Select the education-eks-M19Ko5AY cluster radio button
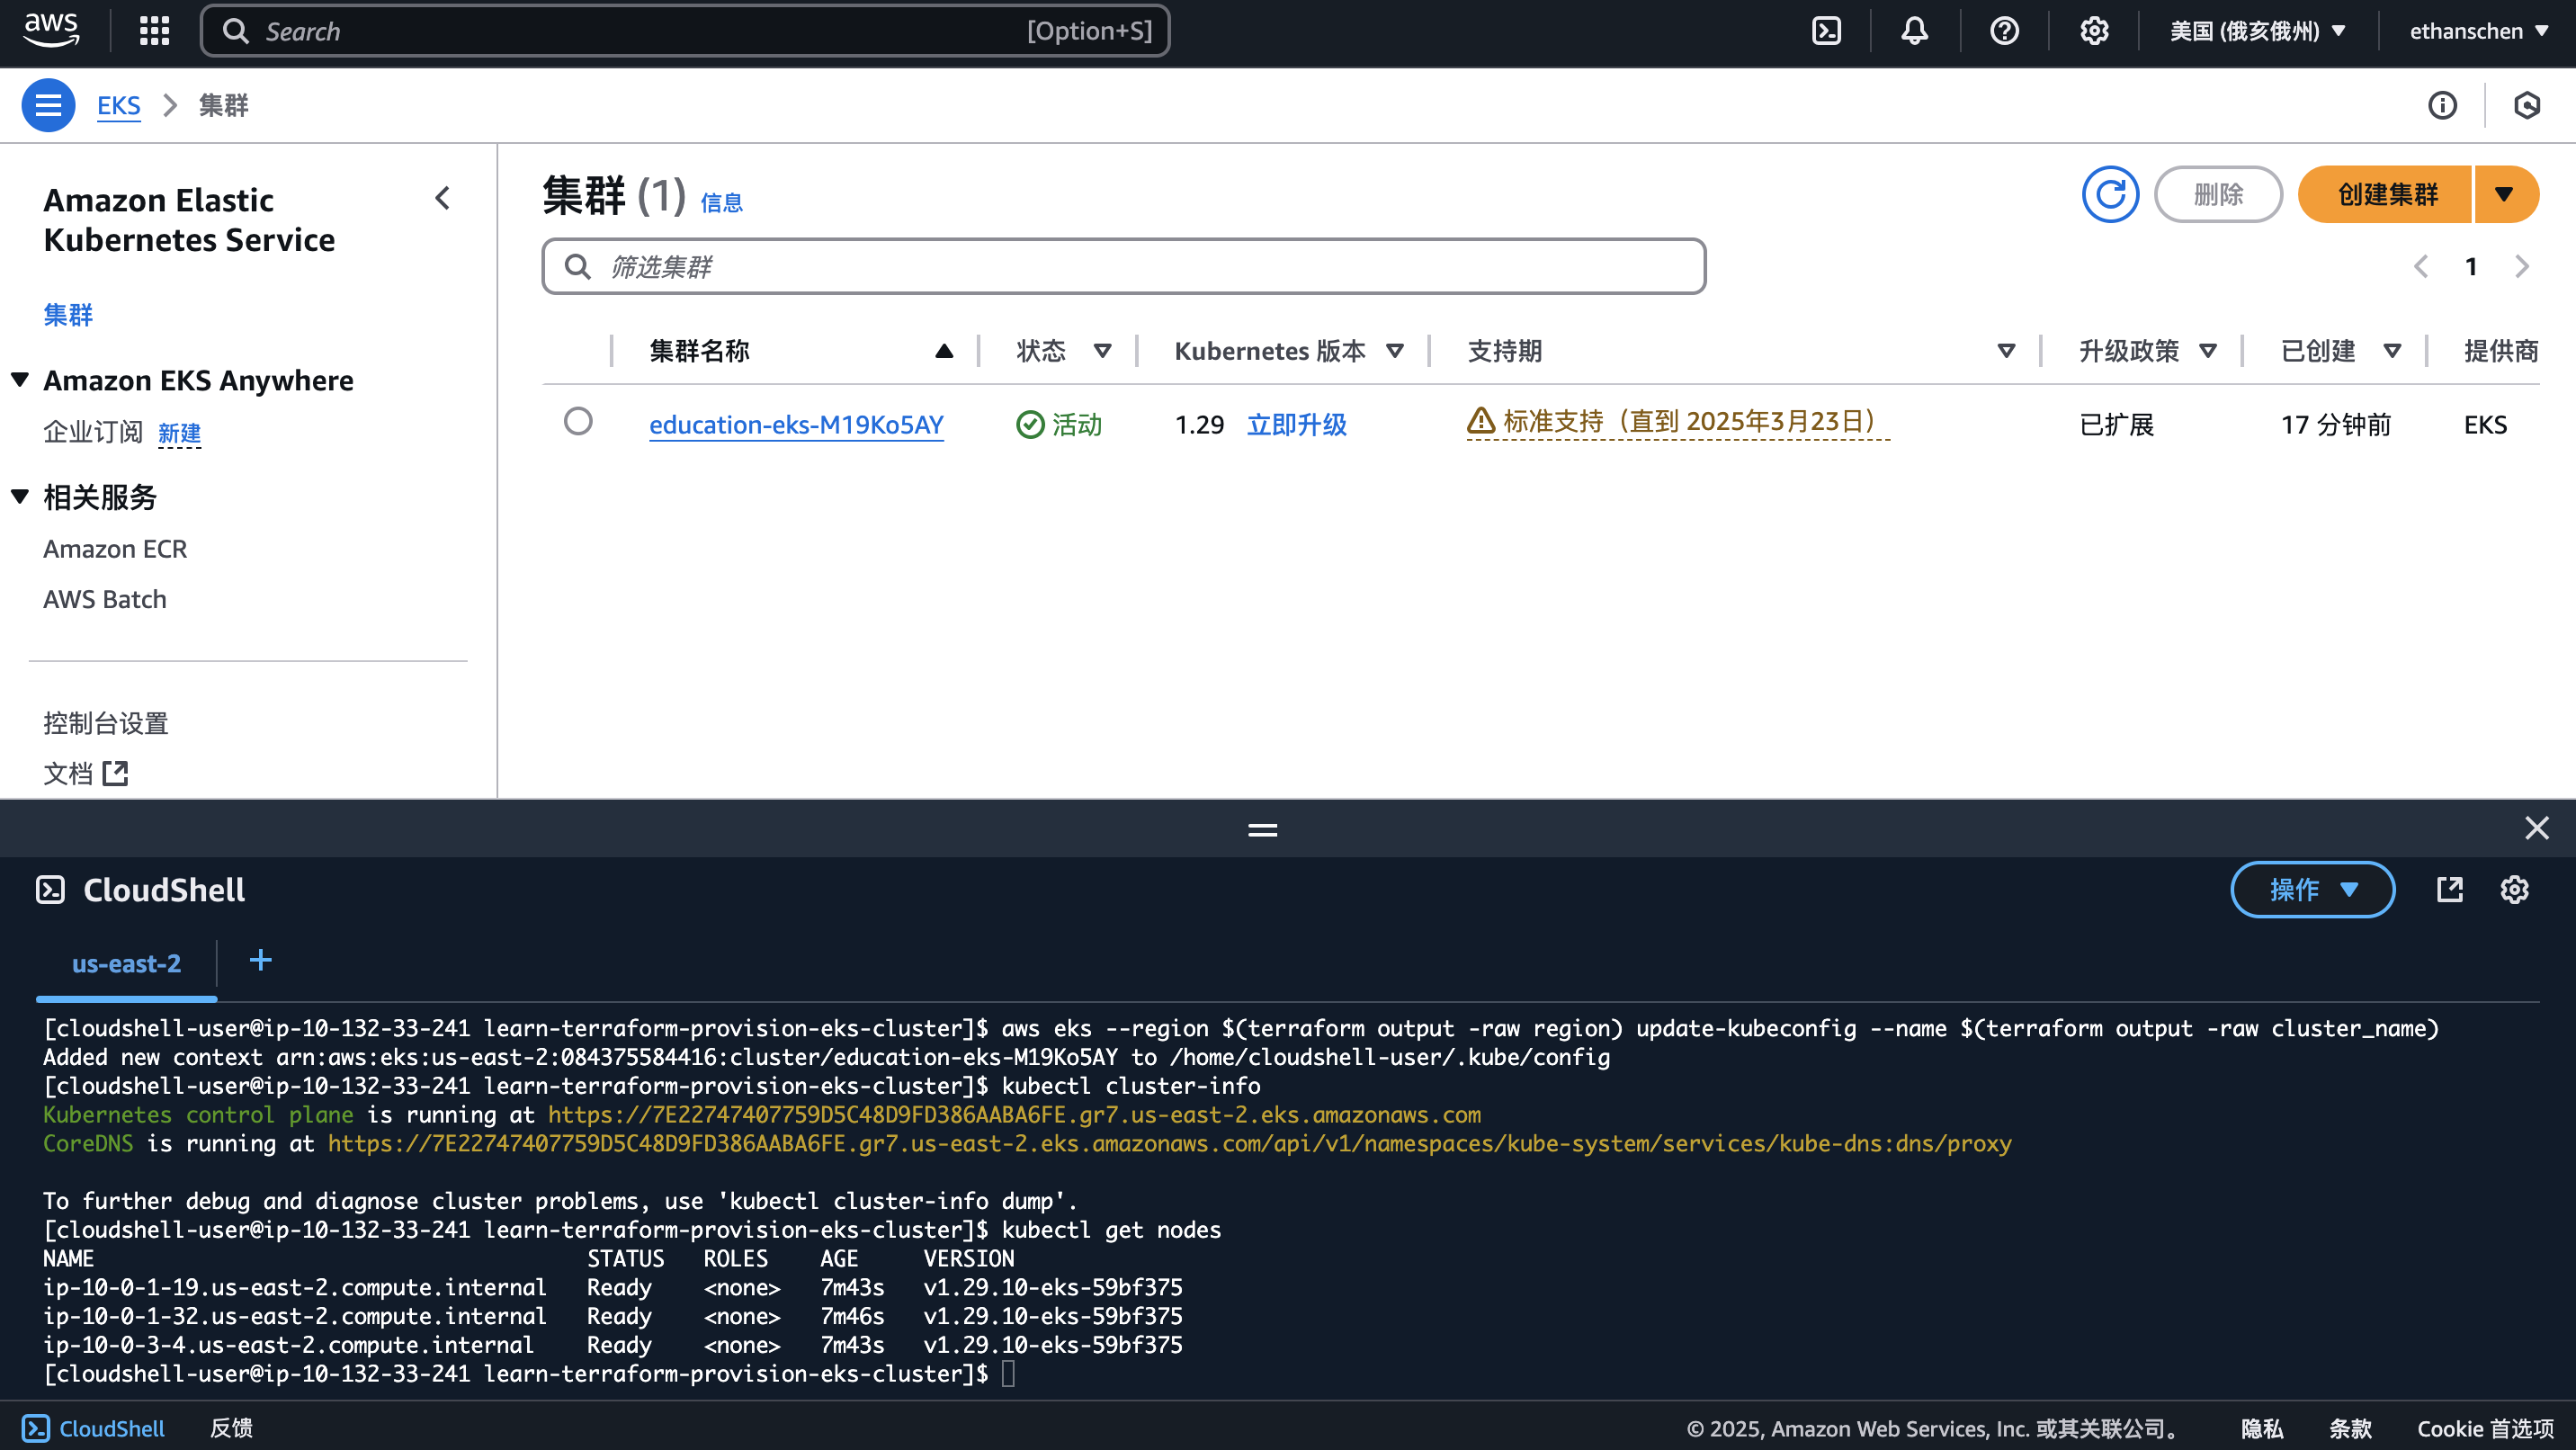Viewport: 2576px width, 1450px height. coord(578,421)
